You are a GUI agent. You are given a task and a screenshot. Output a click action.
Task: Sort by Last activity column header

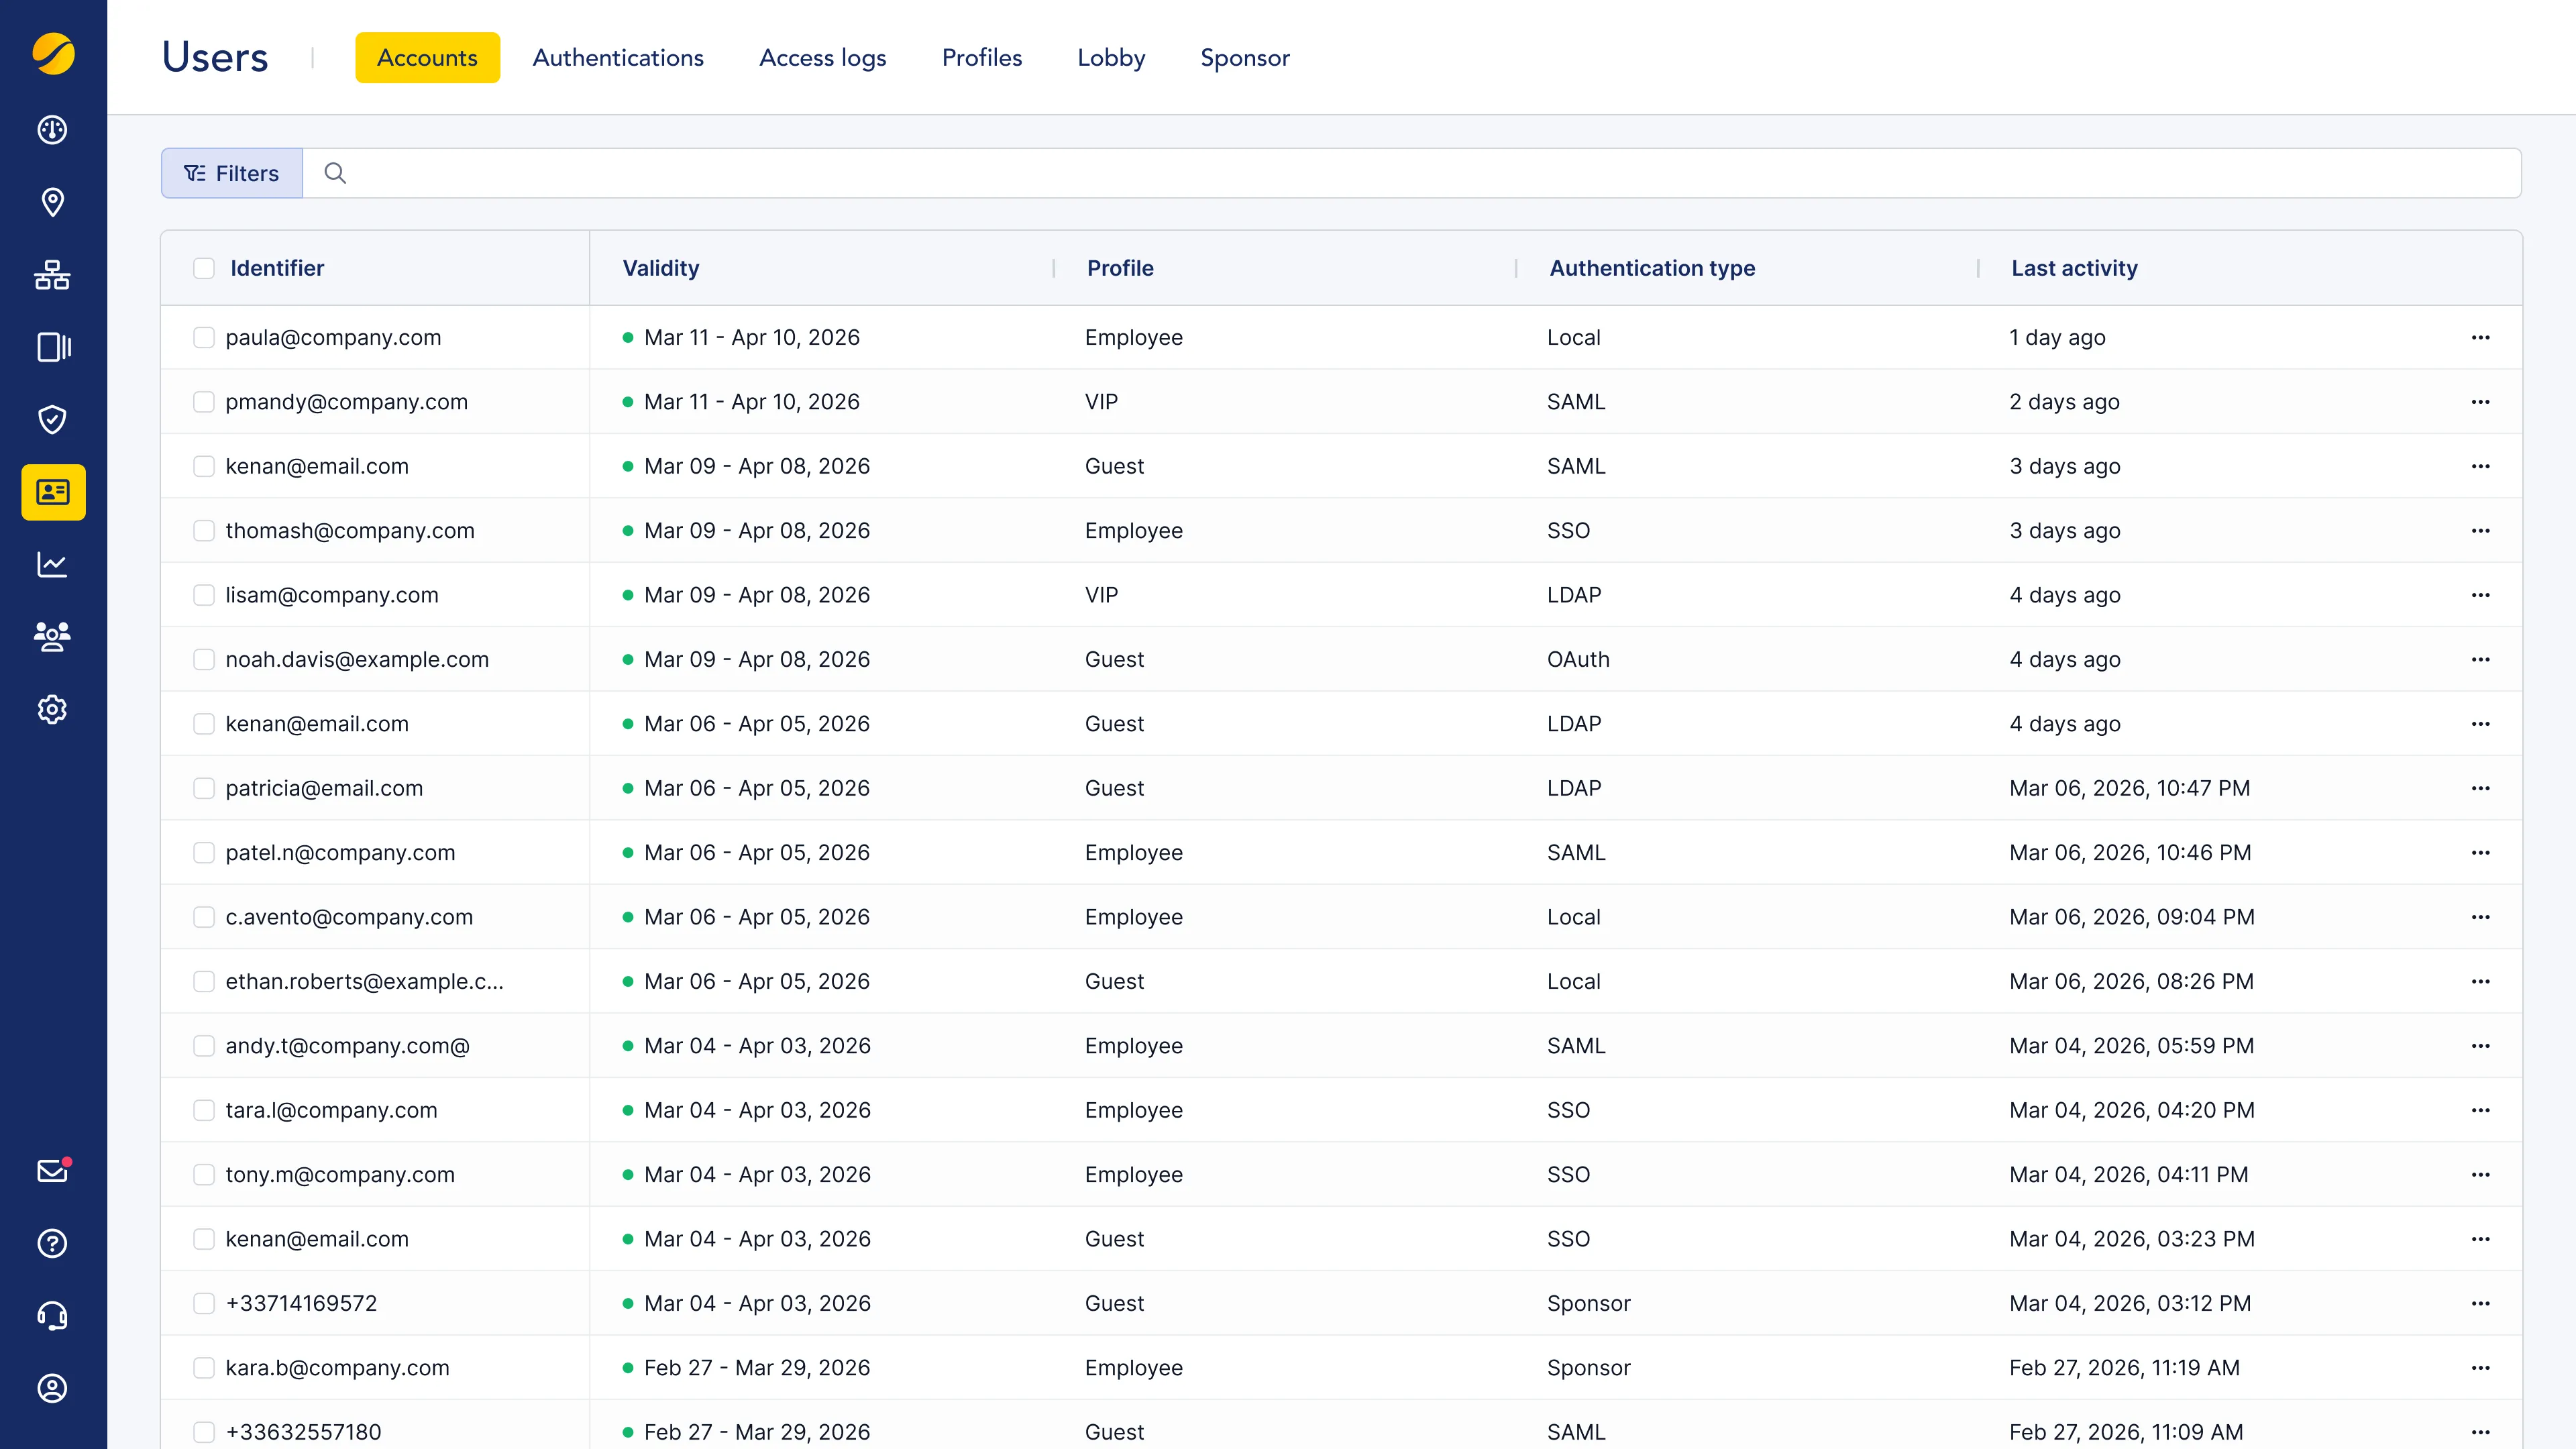coord(2074,268)
